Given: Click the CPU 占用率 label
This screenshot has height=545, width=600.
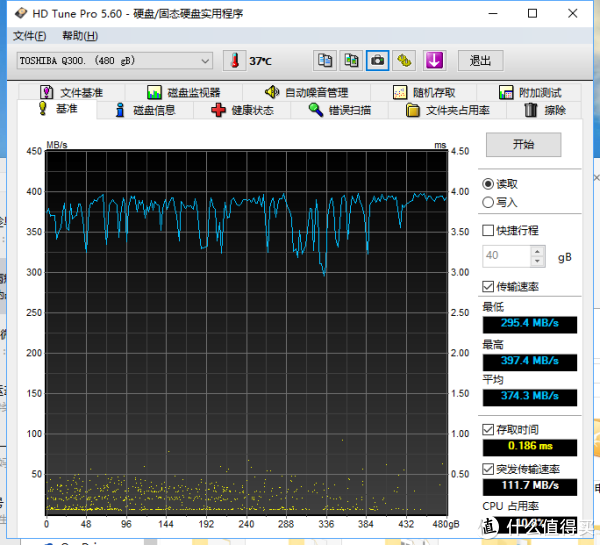Looking at the screenshot, I should 510,506.
